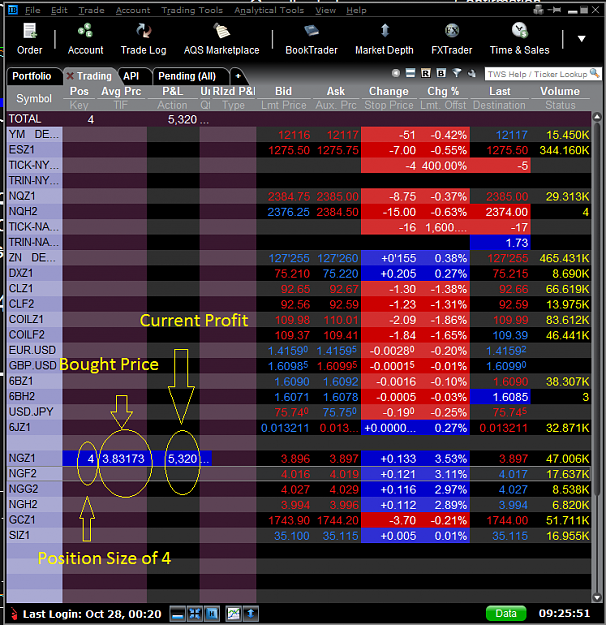Sort by the Chg % column header

click(x=443, y=91)
